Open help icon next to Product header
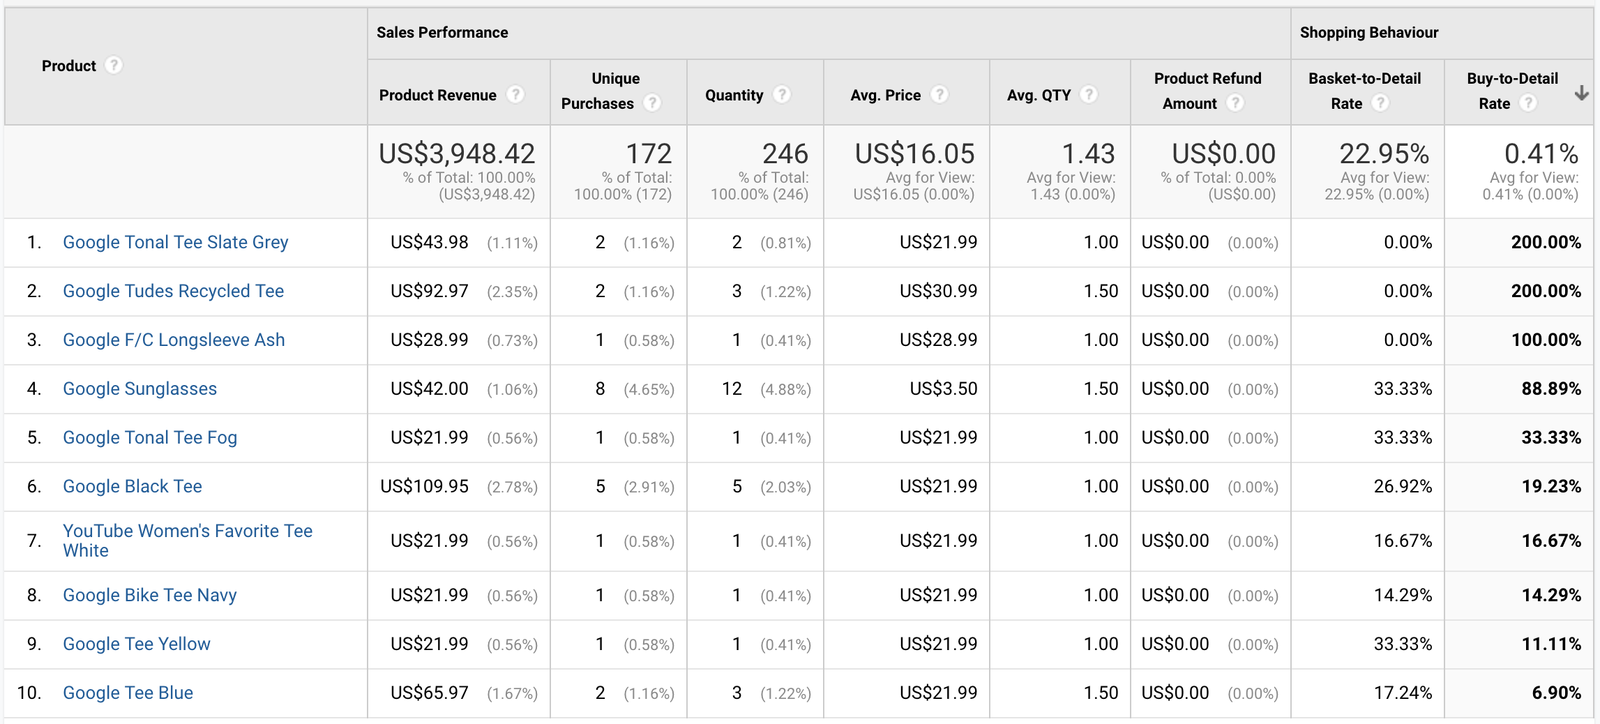Viewport: 1600px width, 724px height. 114,65
